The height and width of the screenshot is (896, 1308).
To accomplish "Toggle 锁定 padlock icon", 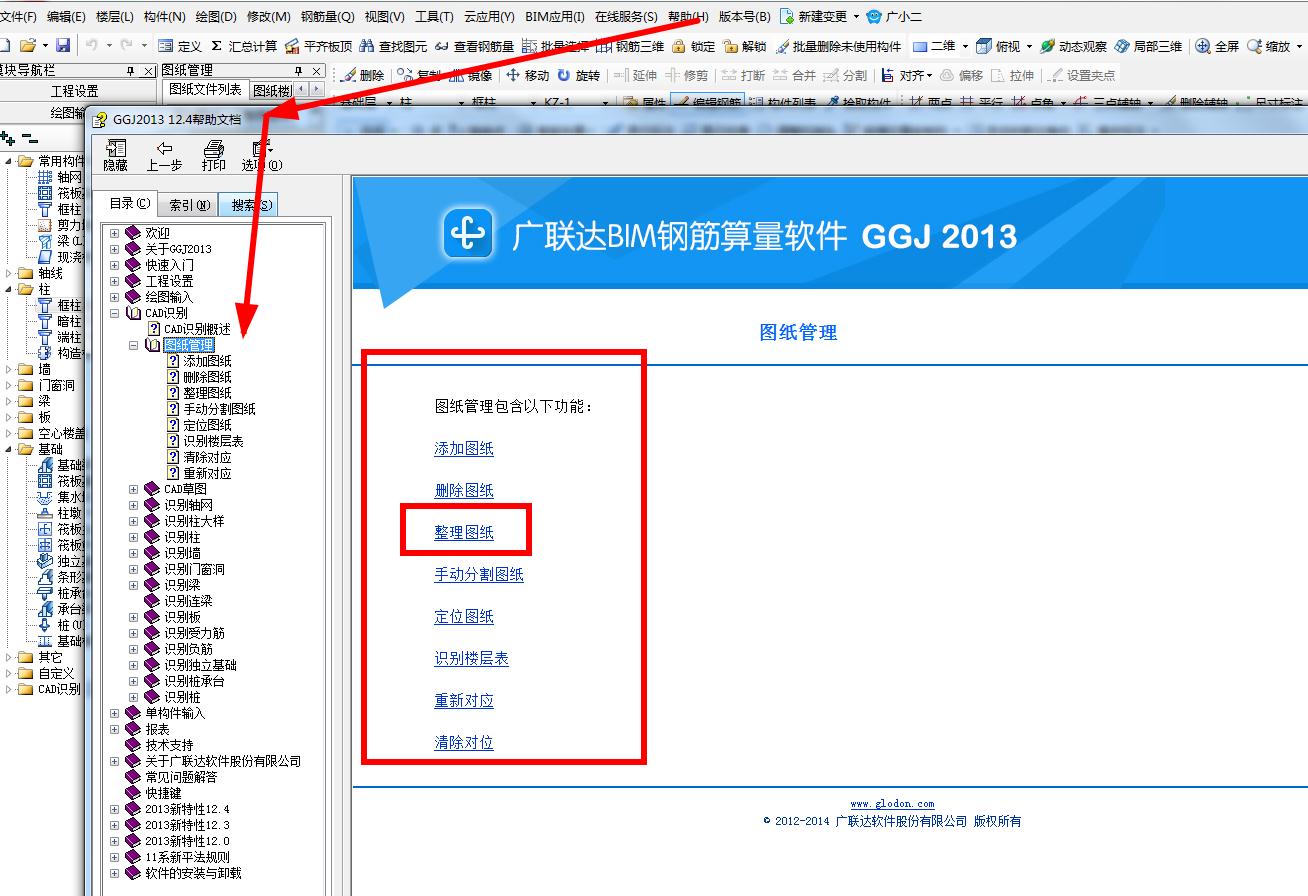I will click(x=693, y=46).
